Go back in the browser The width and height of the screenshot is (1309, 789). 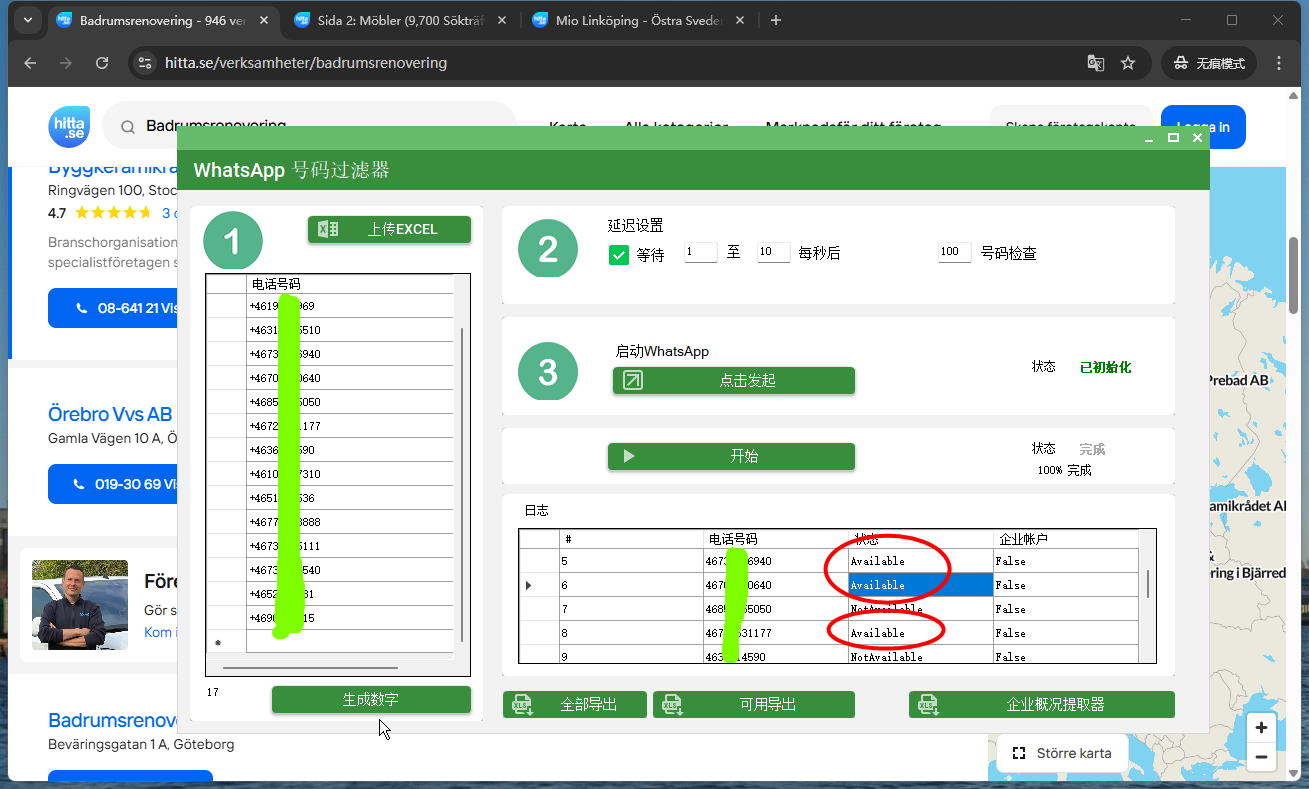pos(30,63)
